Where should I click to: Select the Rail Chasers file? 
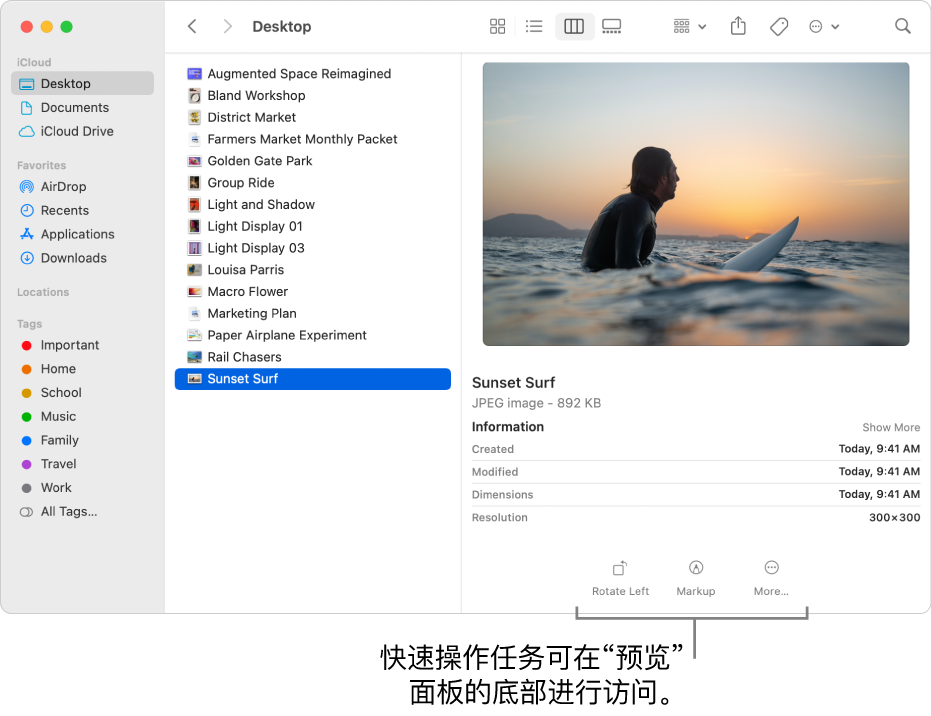click(313, 357)
